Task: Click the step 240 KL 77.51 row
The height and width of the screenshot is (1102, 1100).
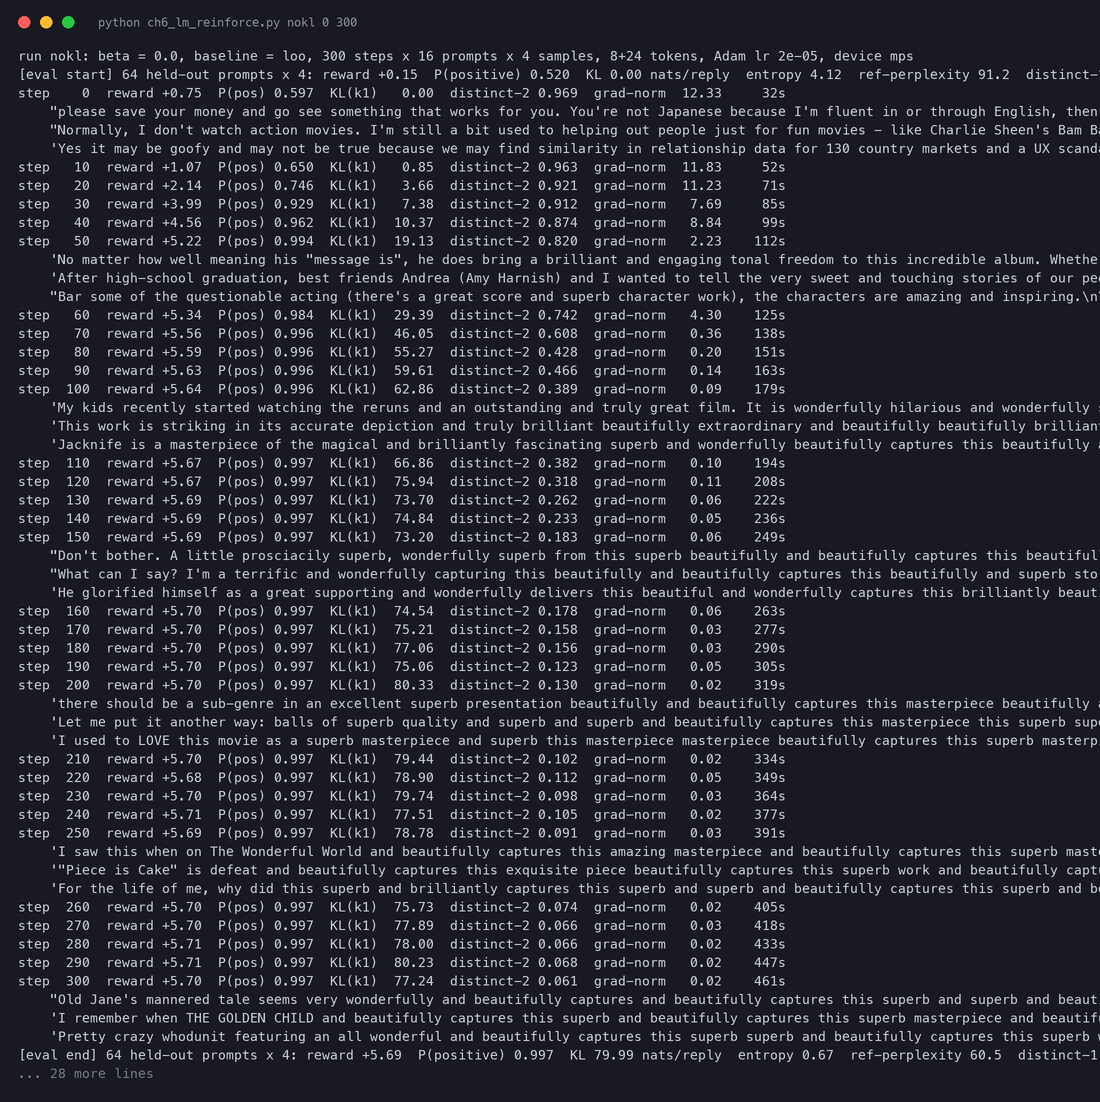Action: pos(402,815)
